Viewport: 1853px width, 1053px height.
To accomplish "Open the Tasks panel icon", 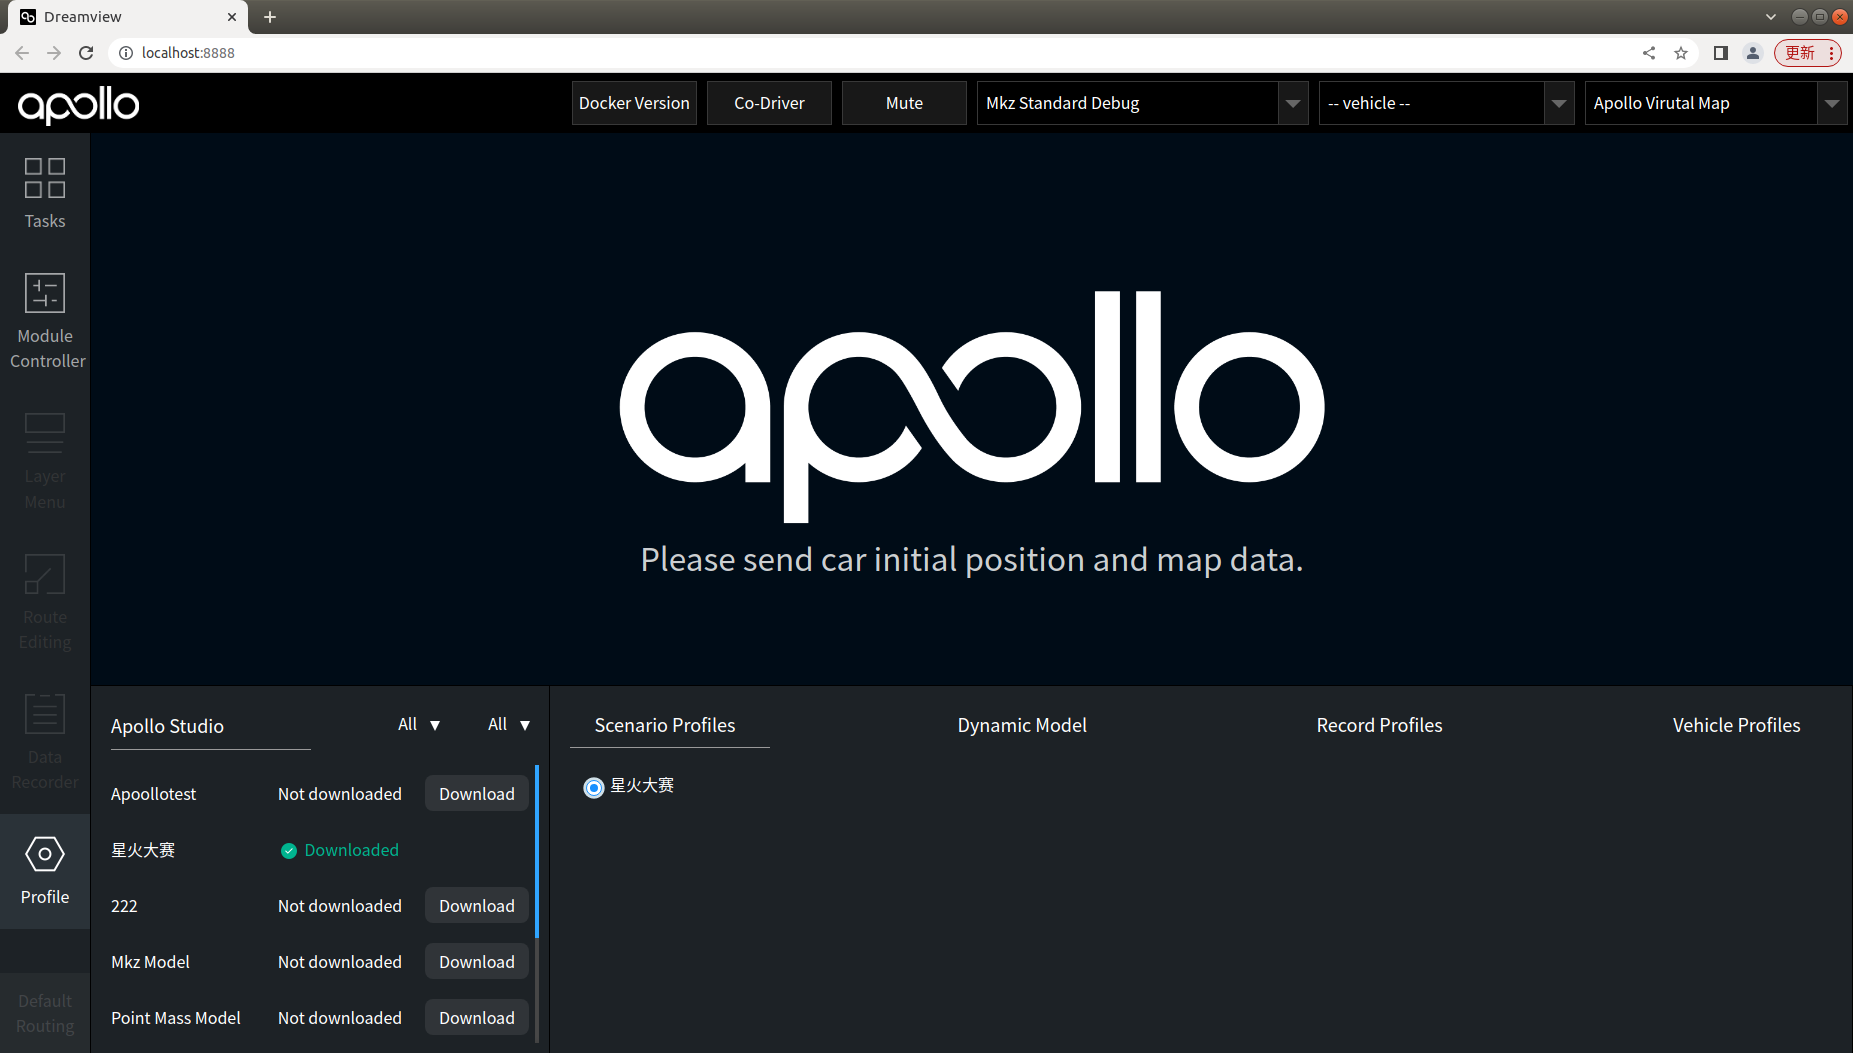I will coord(45,179).
